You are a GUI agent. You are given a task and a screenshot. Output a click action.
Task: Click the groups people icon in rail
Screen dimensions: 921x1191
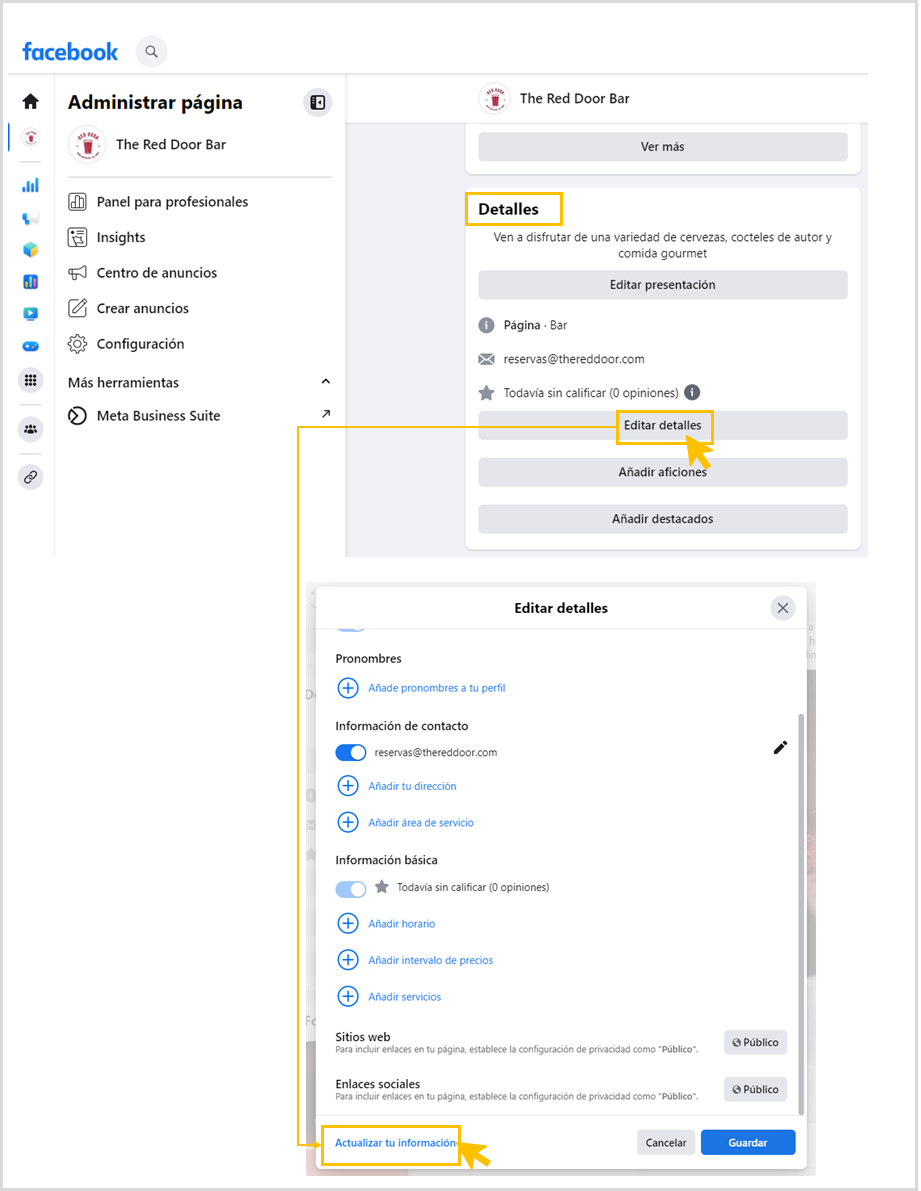[x=31, y=429]
